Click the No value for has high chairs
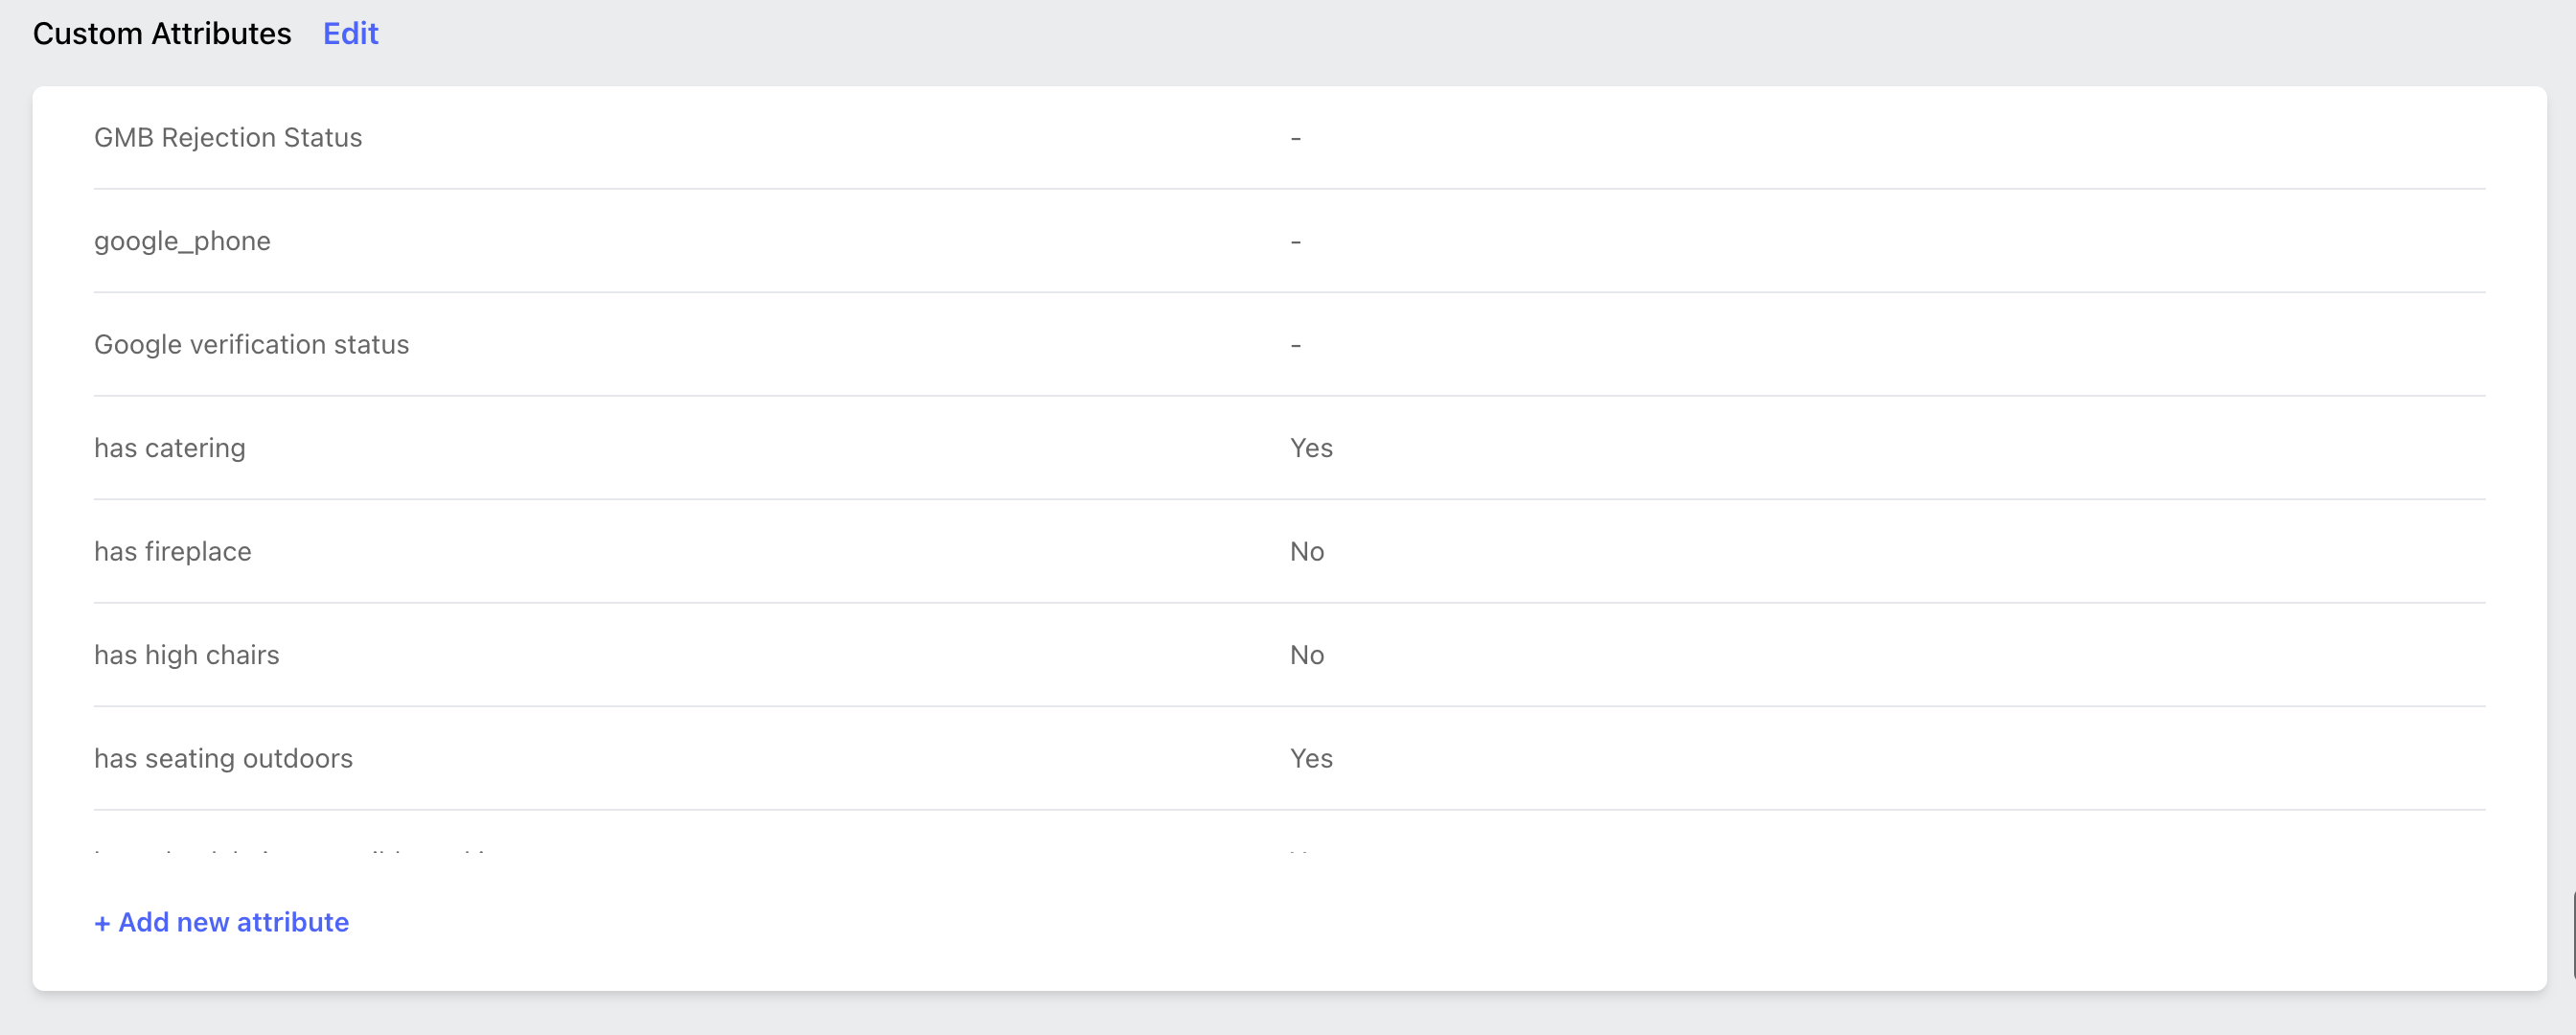Viewport: 2576px width, 1035px height. click(x=1307, y=655)
